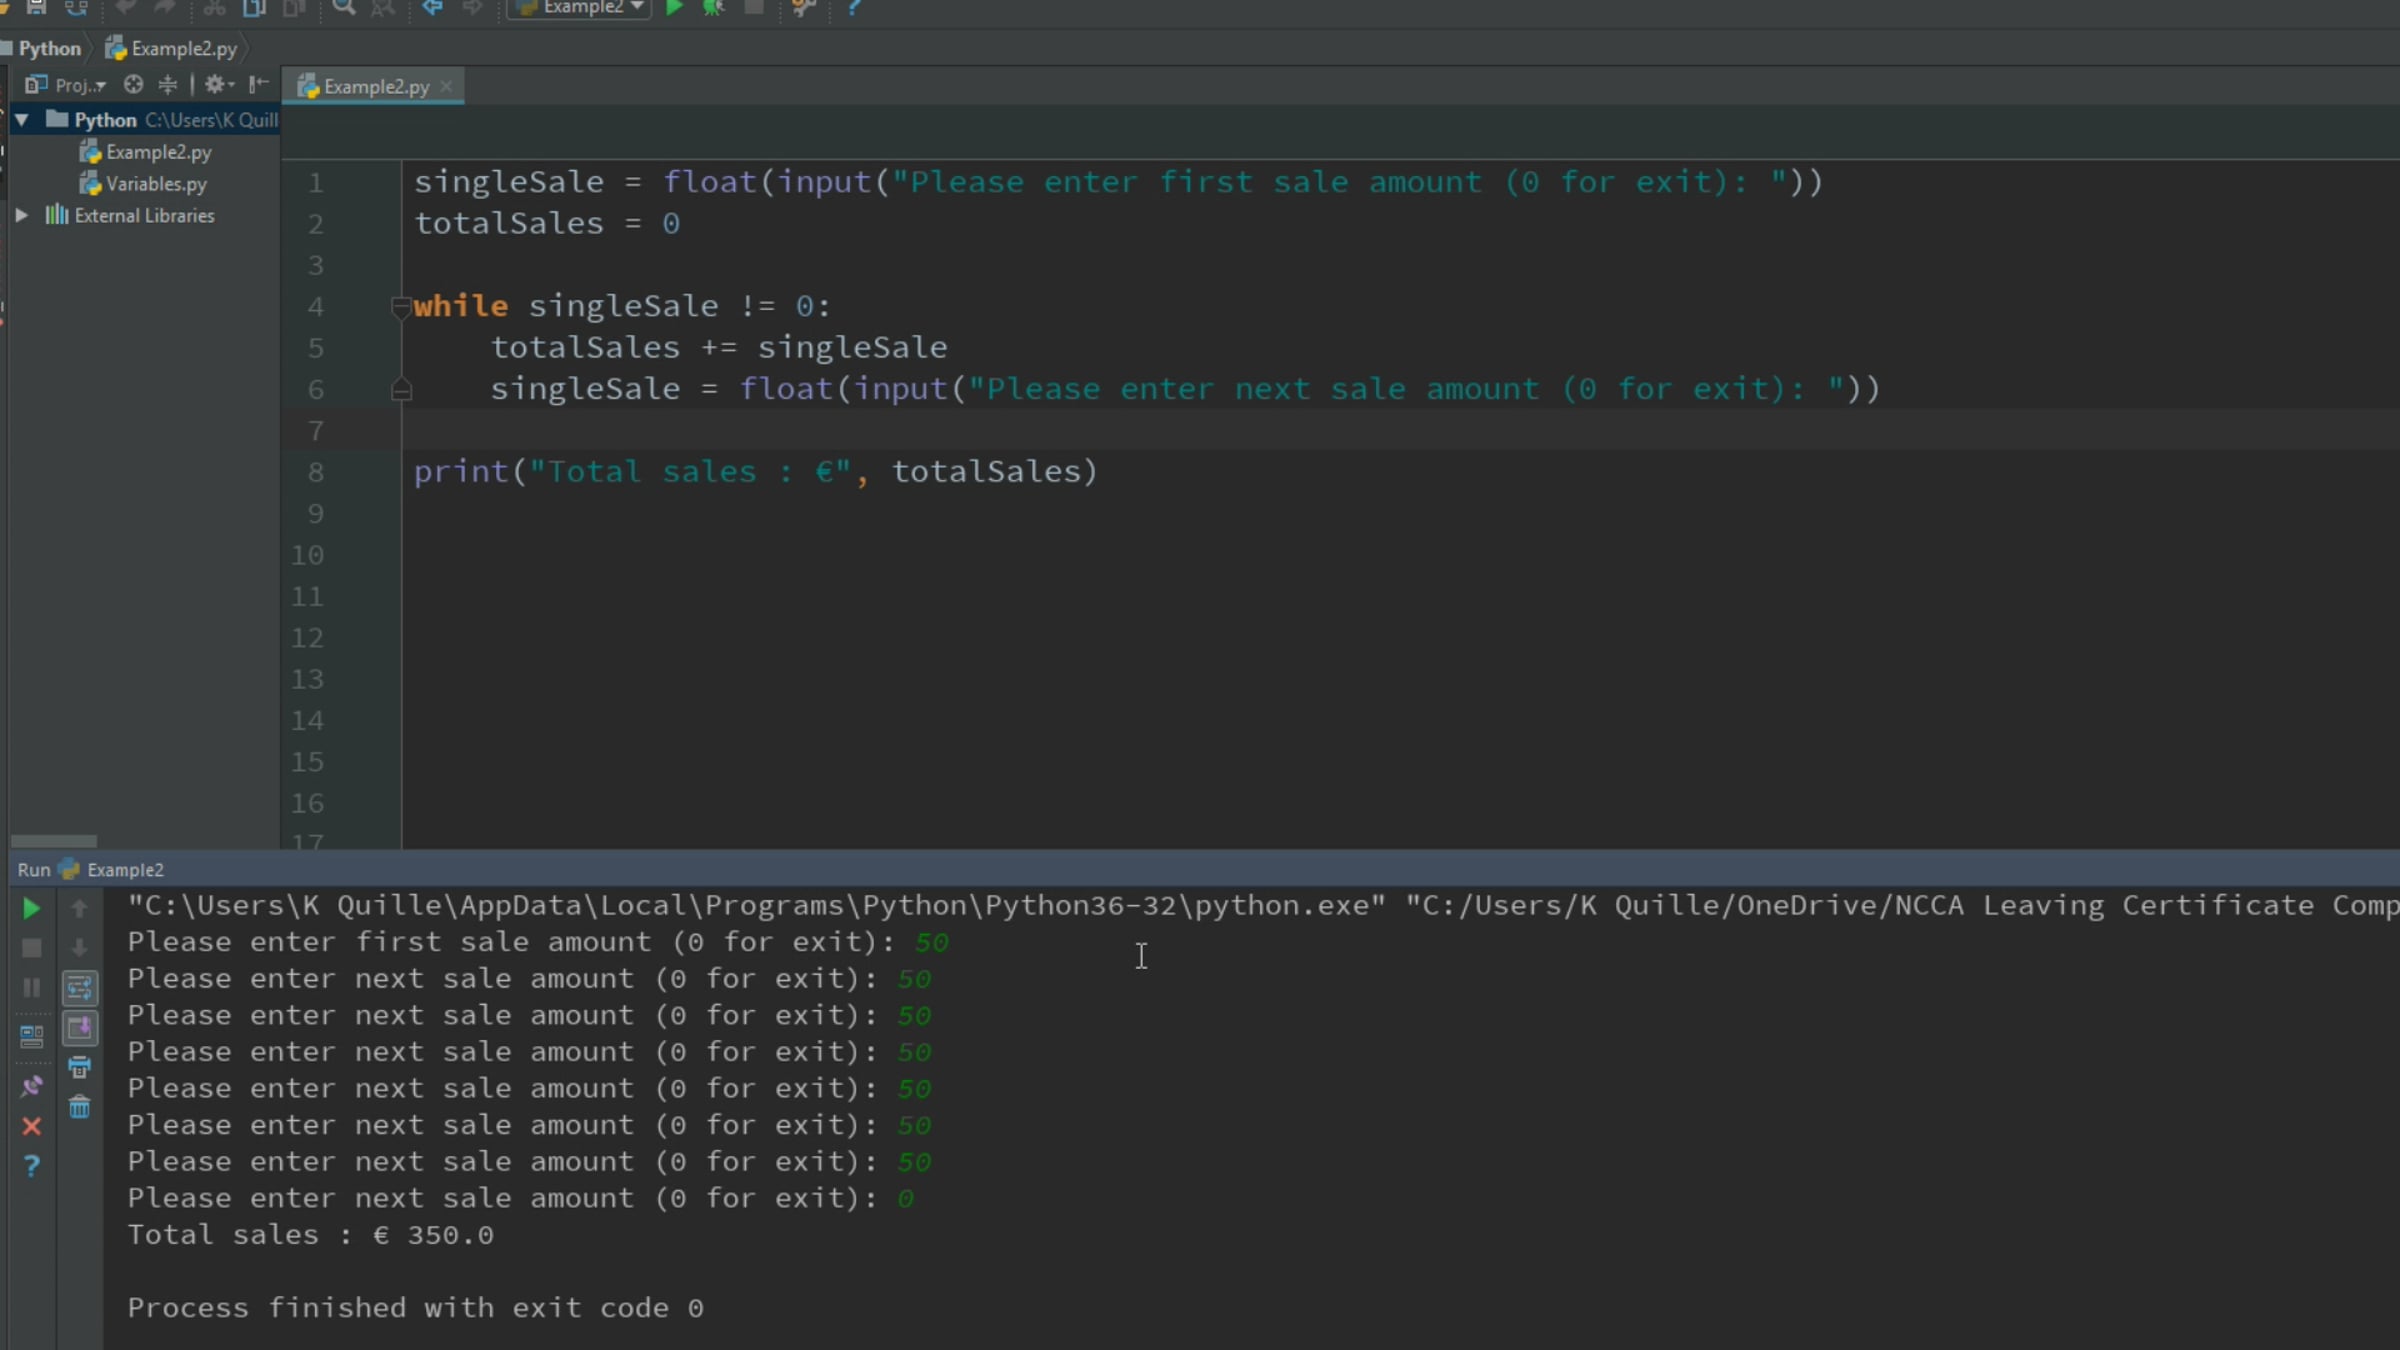Click the fold end marker at line 6

tap(401, 389)
